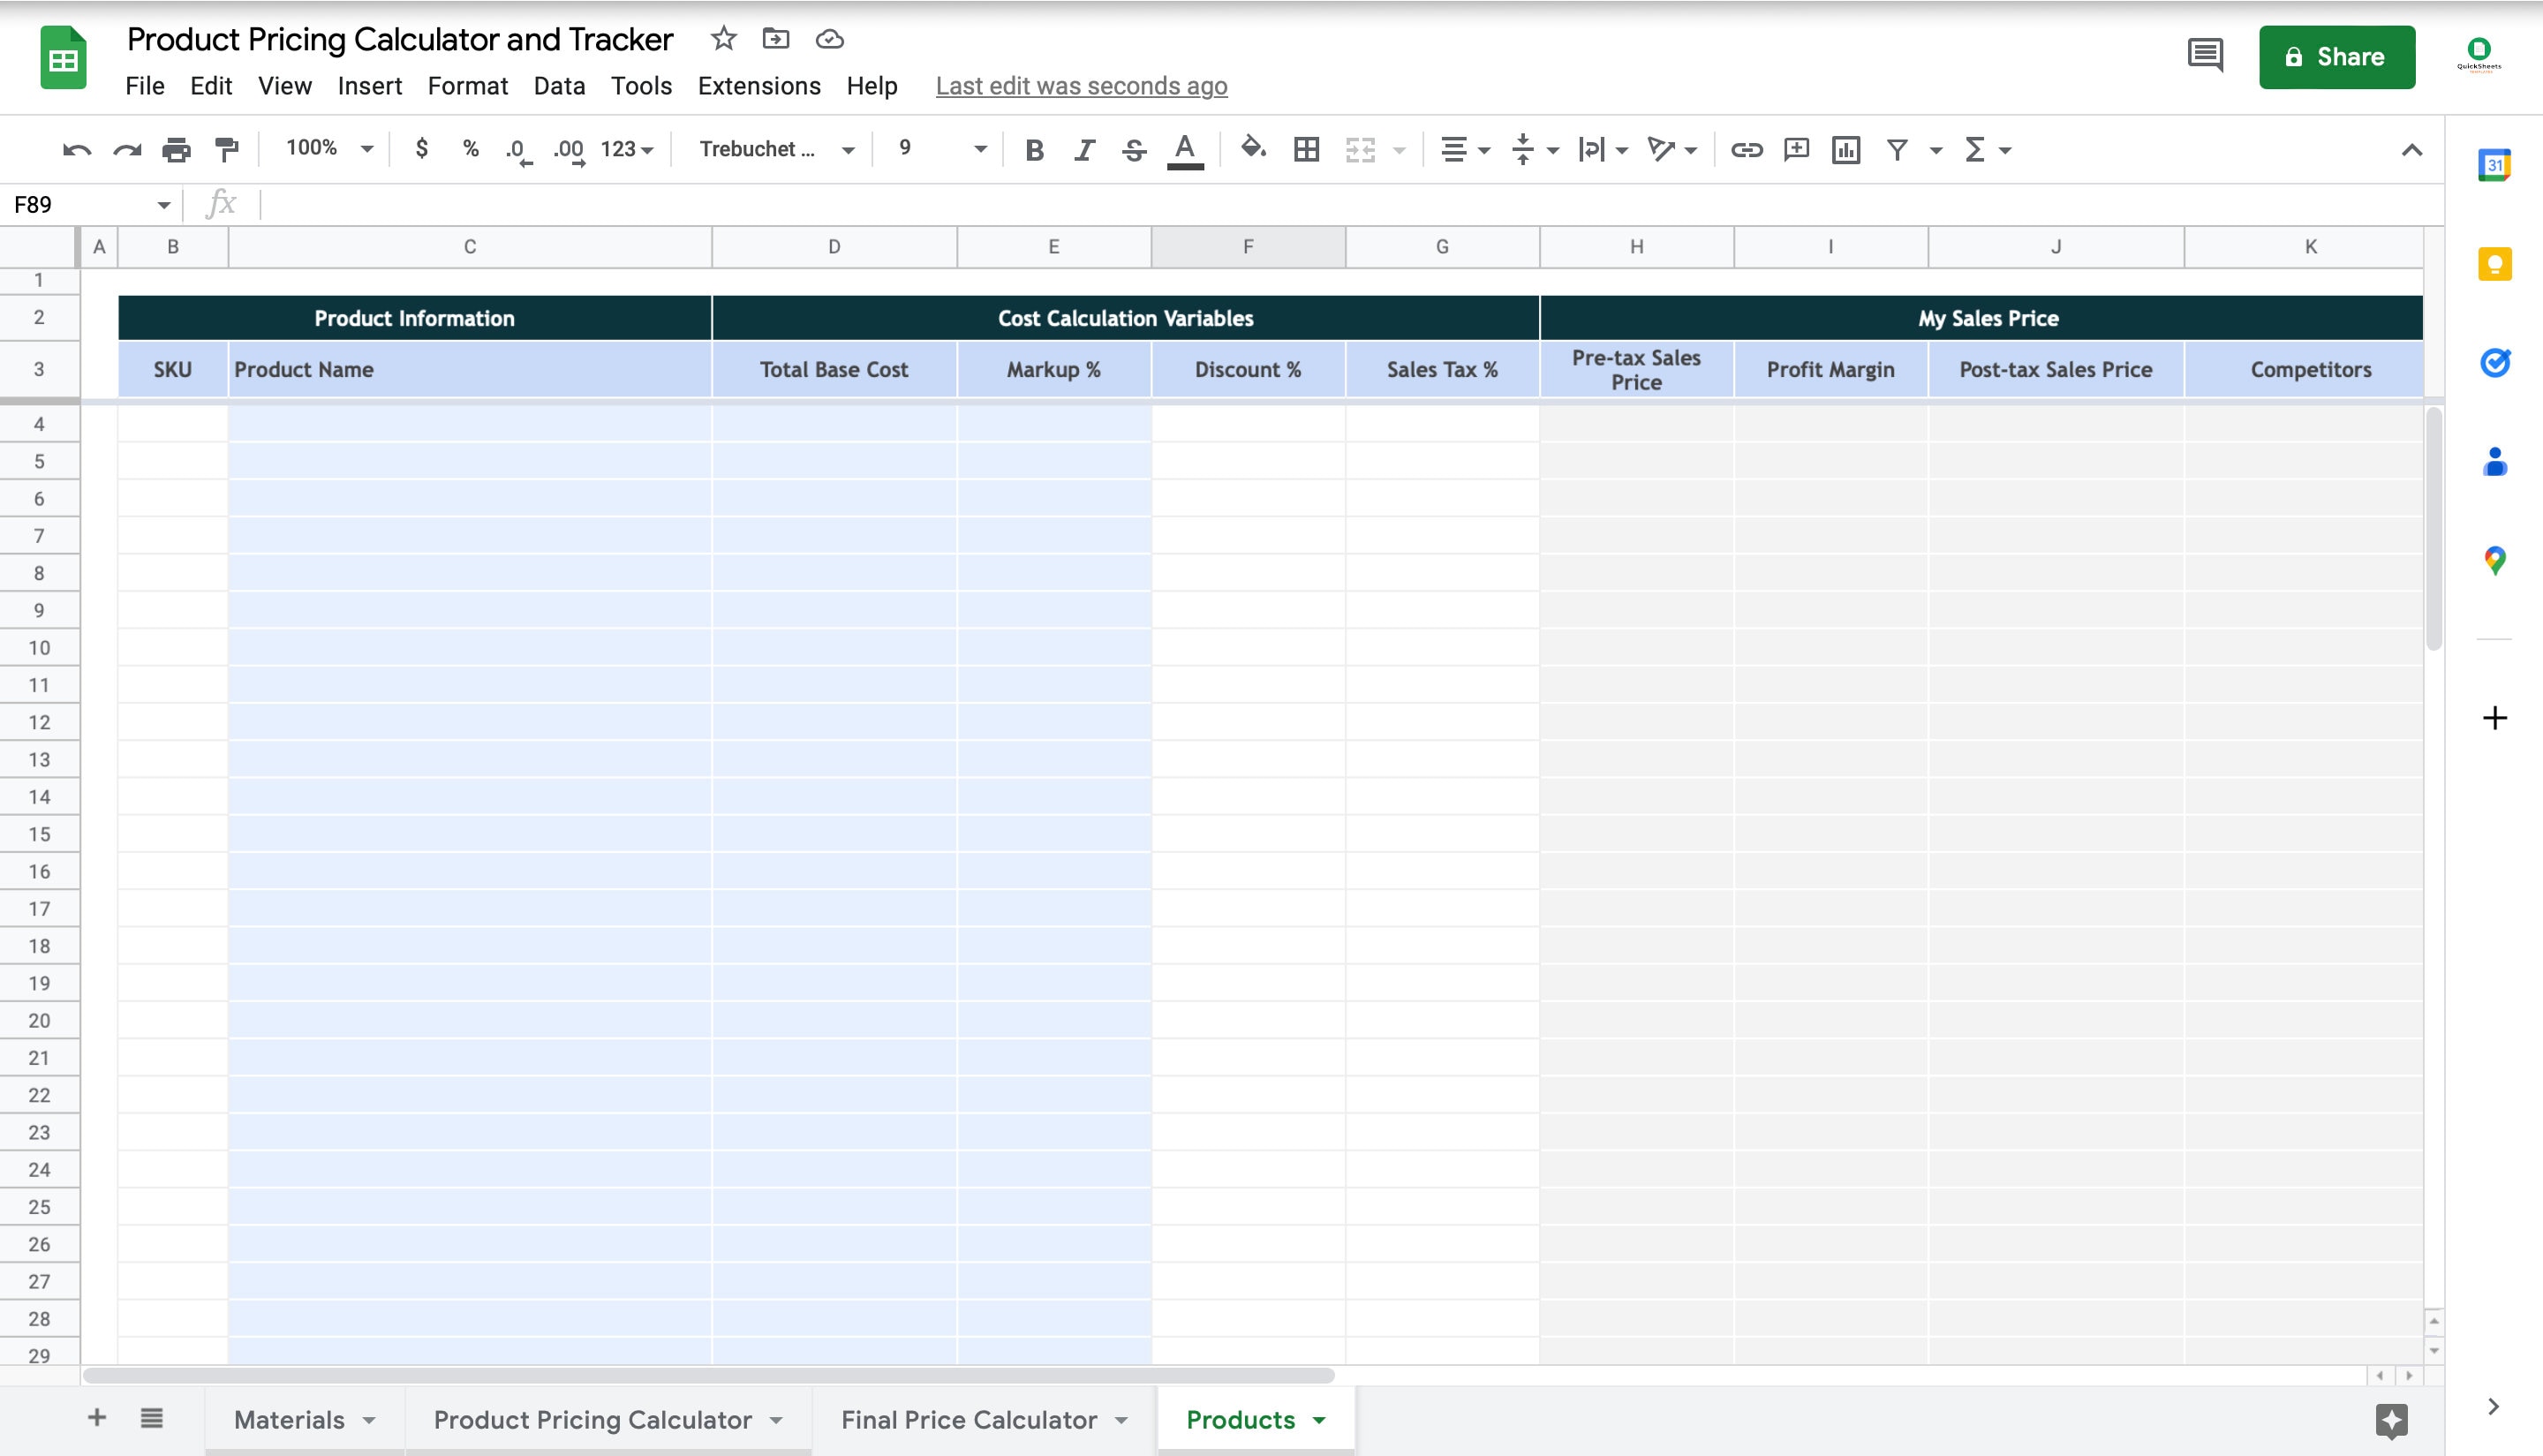This screenshot has width=2543, height=1456.
Task: Toggle bold formatting
Action: coord(1034,149)
